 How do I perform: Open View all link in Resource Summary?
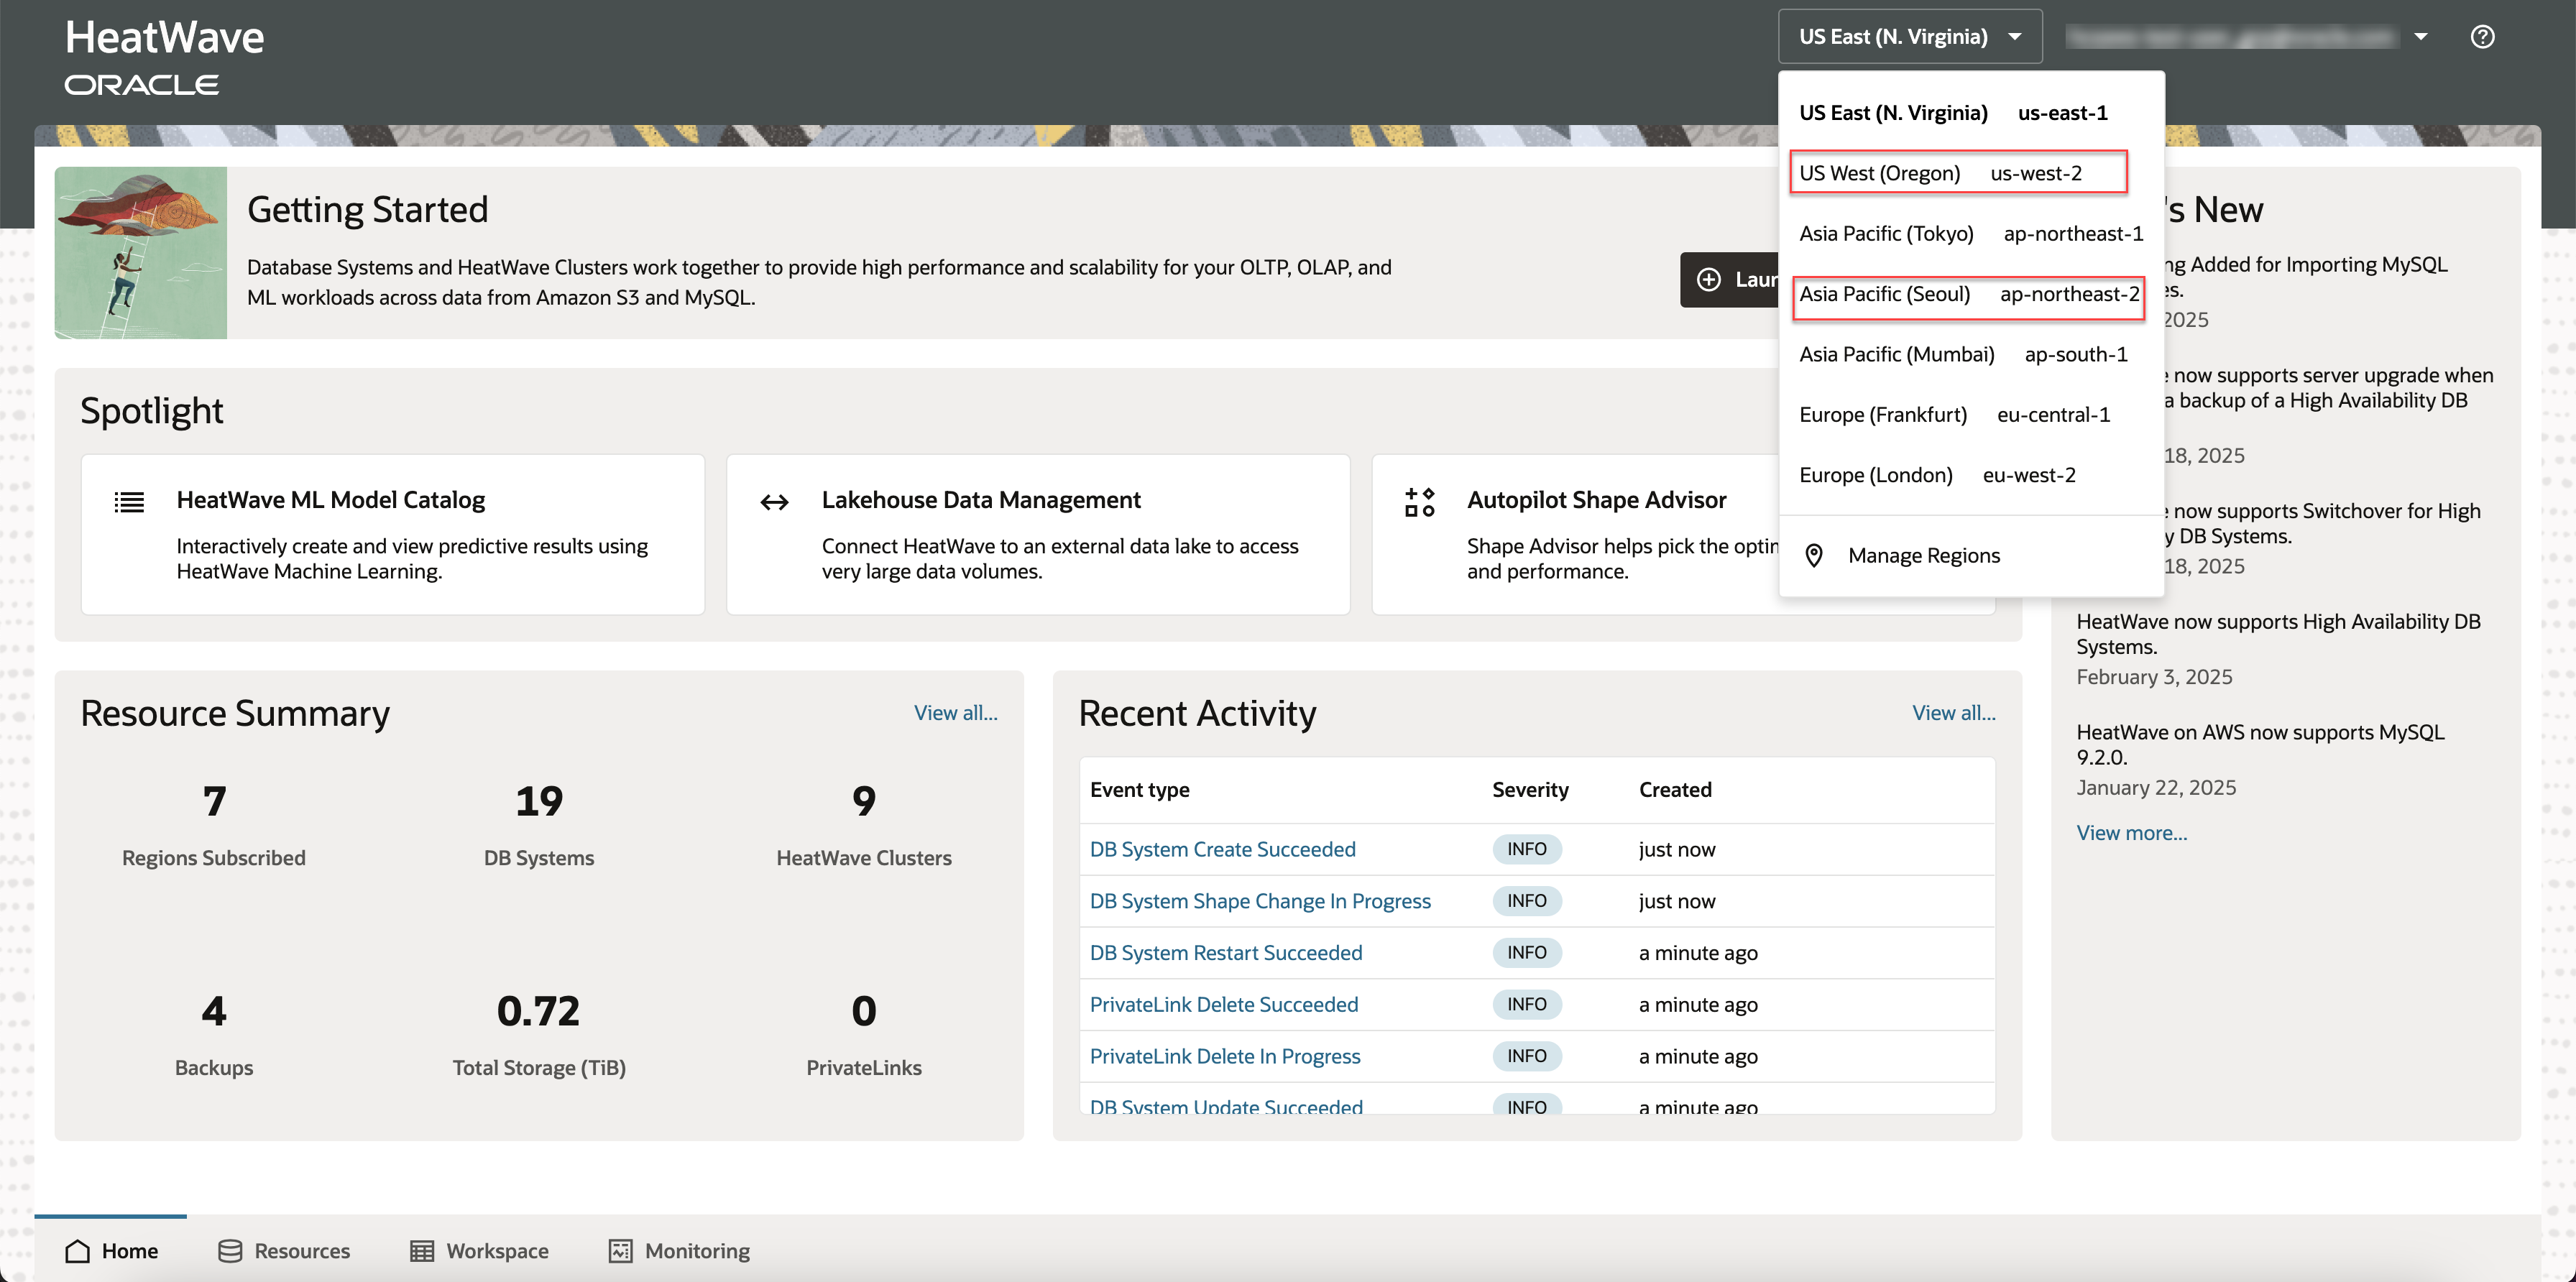click(955, 713)
